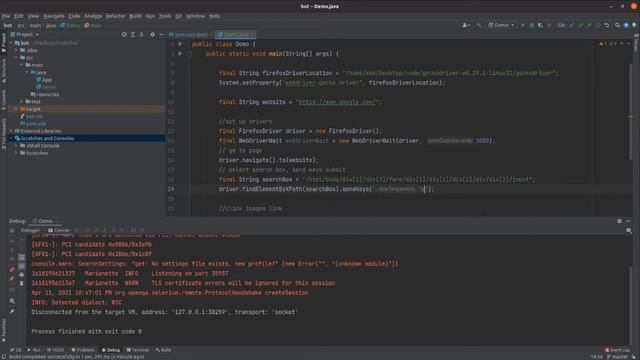Click Run with Coverage icon

tap(540, 25)
